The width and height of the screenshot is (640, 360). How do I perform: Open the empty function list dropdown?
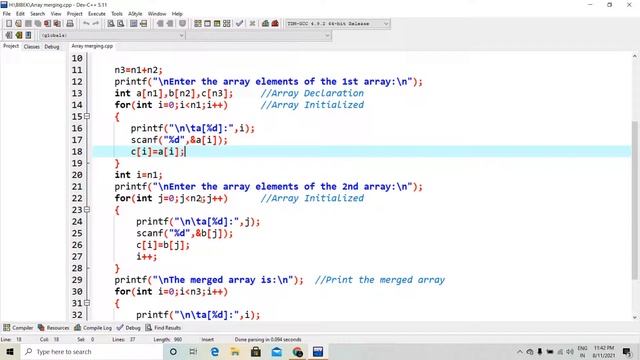tap(258, 36)
